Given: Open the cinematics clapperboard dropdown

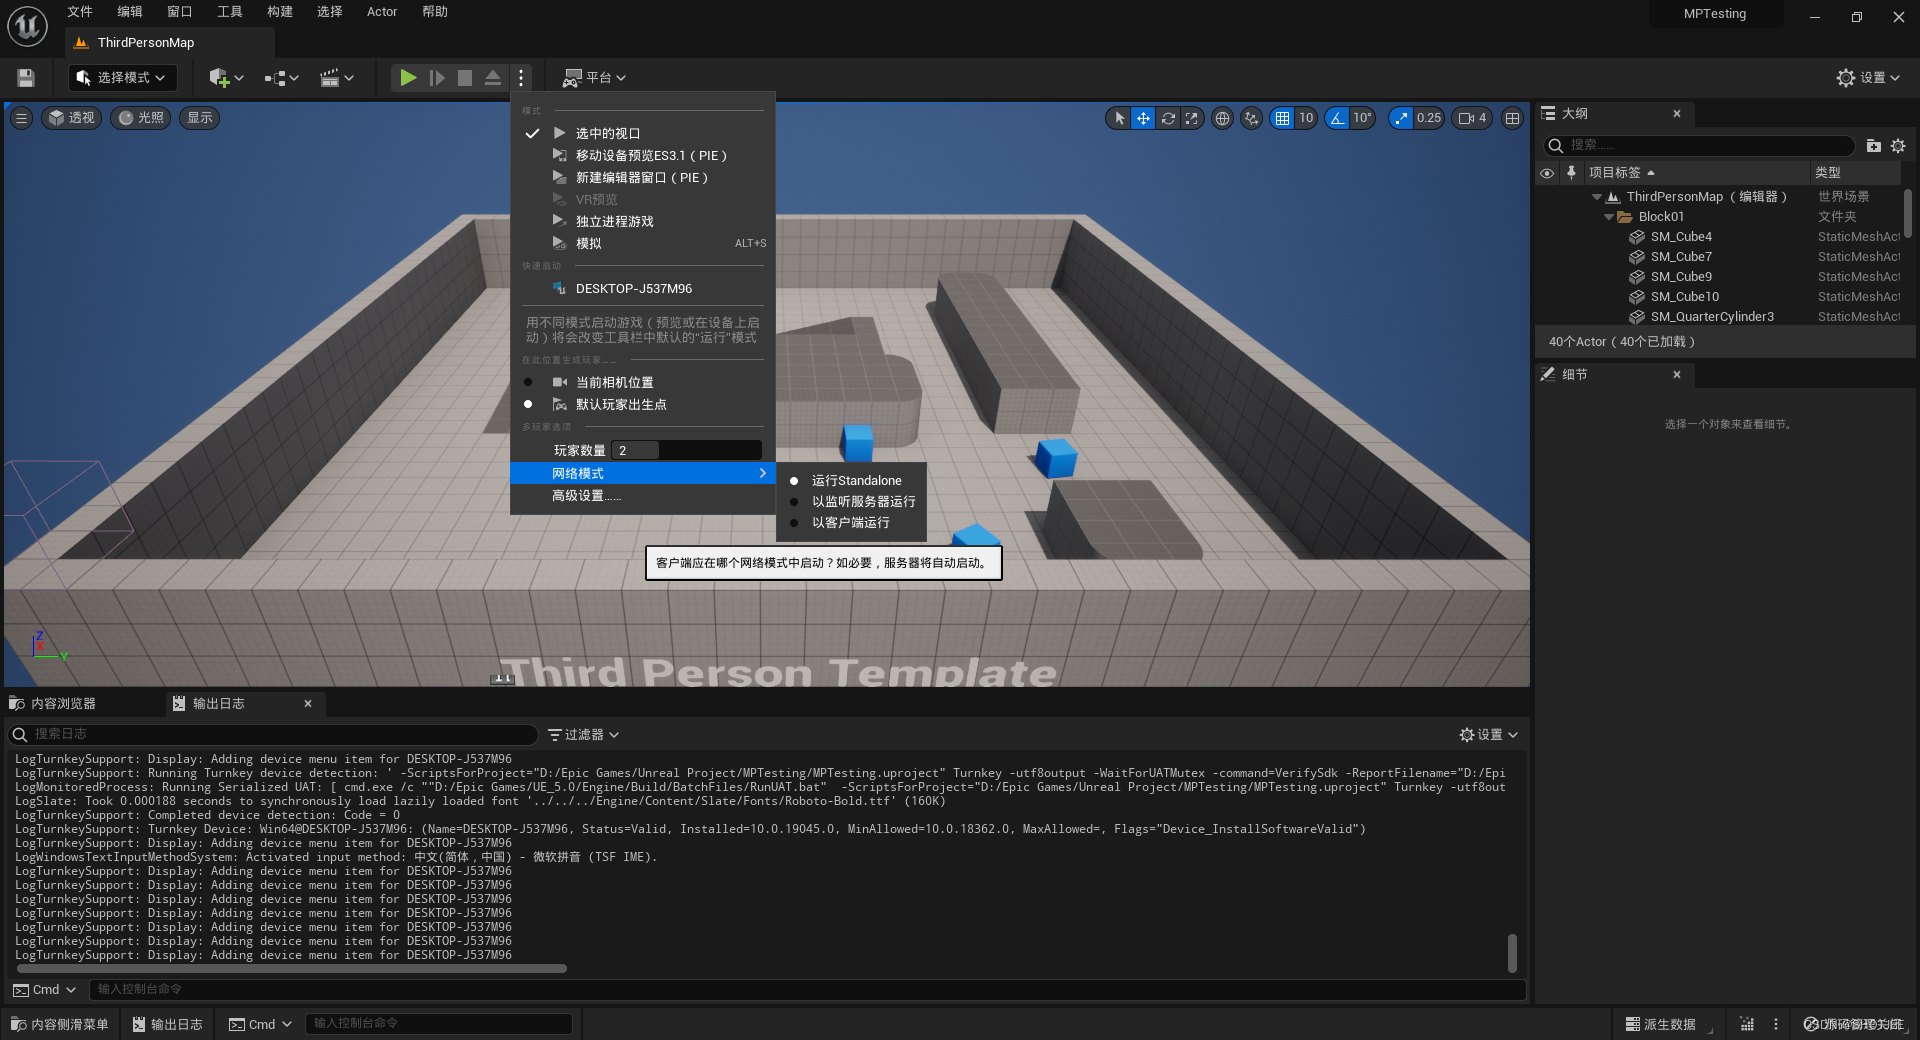Looking at the screenshot, I should pos(337,78).
